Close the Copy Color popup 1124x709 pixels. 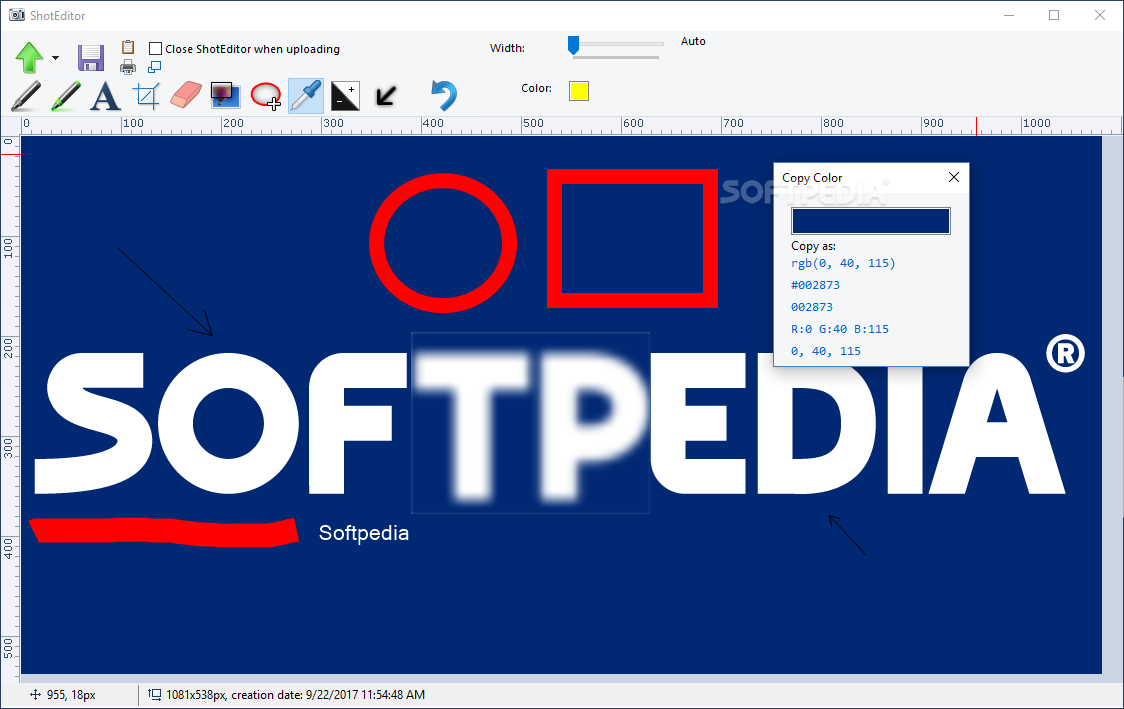953,177
